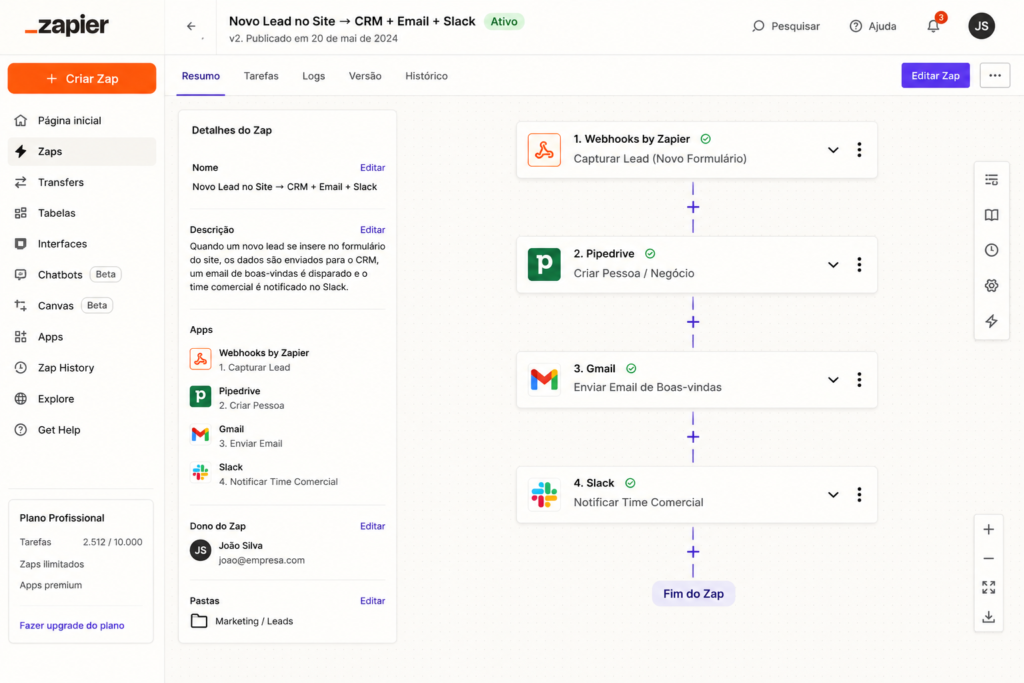1024x683 pixels.
Task: Go back using the arrow icon
Action: [x=191, y=26]
